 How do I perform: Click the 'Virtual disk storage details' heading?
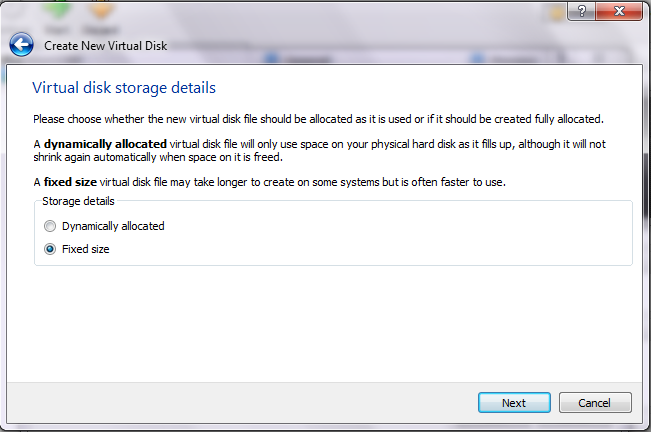(124, 89)
